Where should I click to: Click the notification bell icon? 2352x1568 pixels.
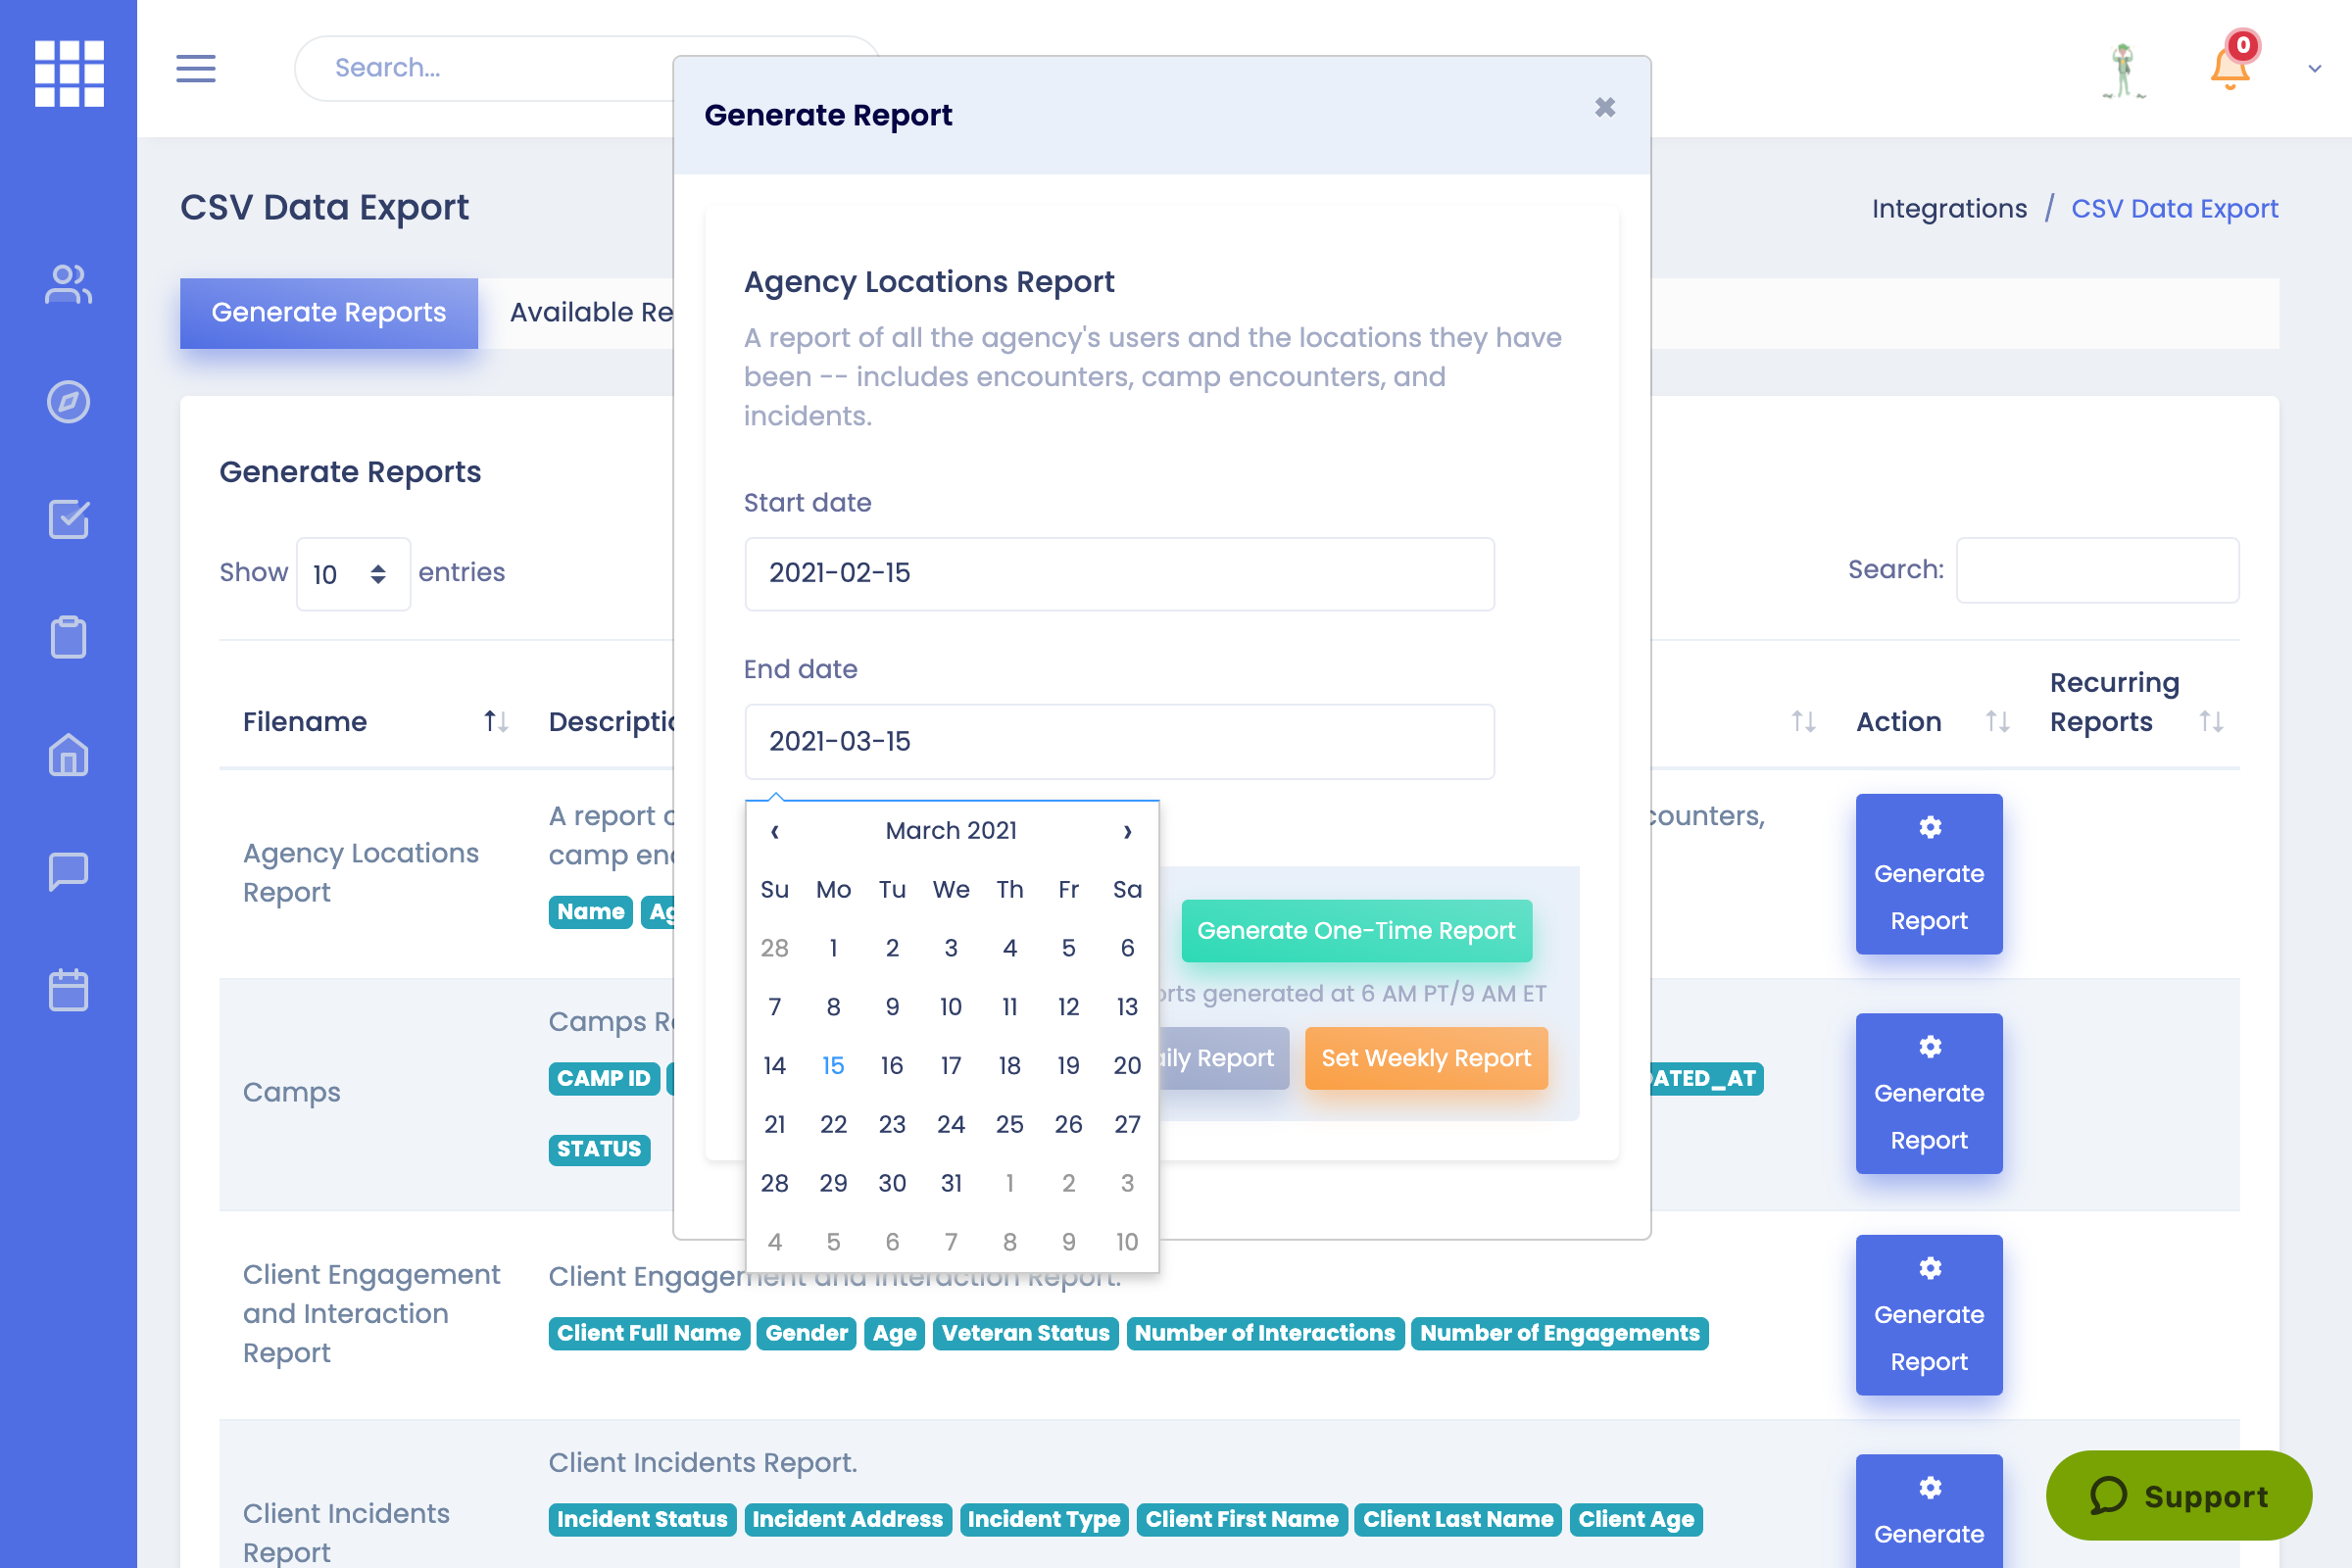[2229, 68]
